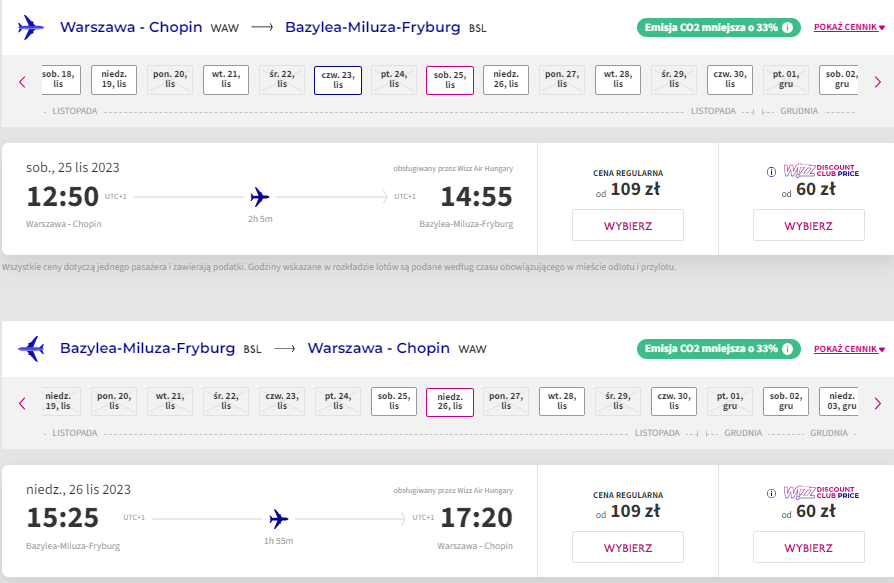The image size is (894, 583).
Task: Show next dates in return date carousel
Action: 877,403
